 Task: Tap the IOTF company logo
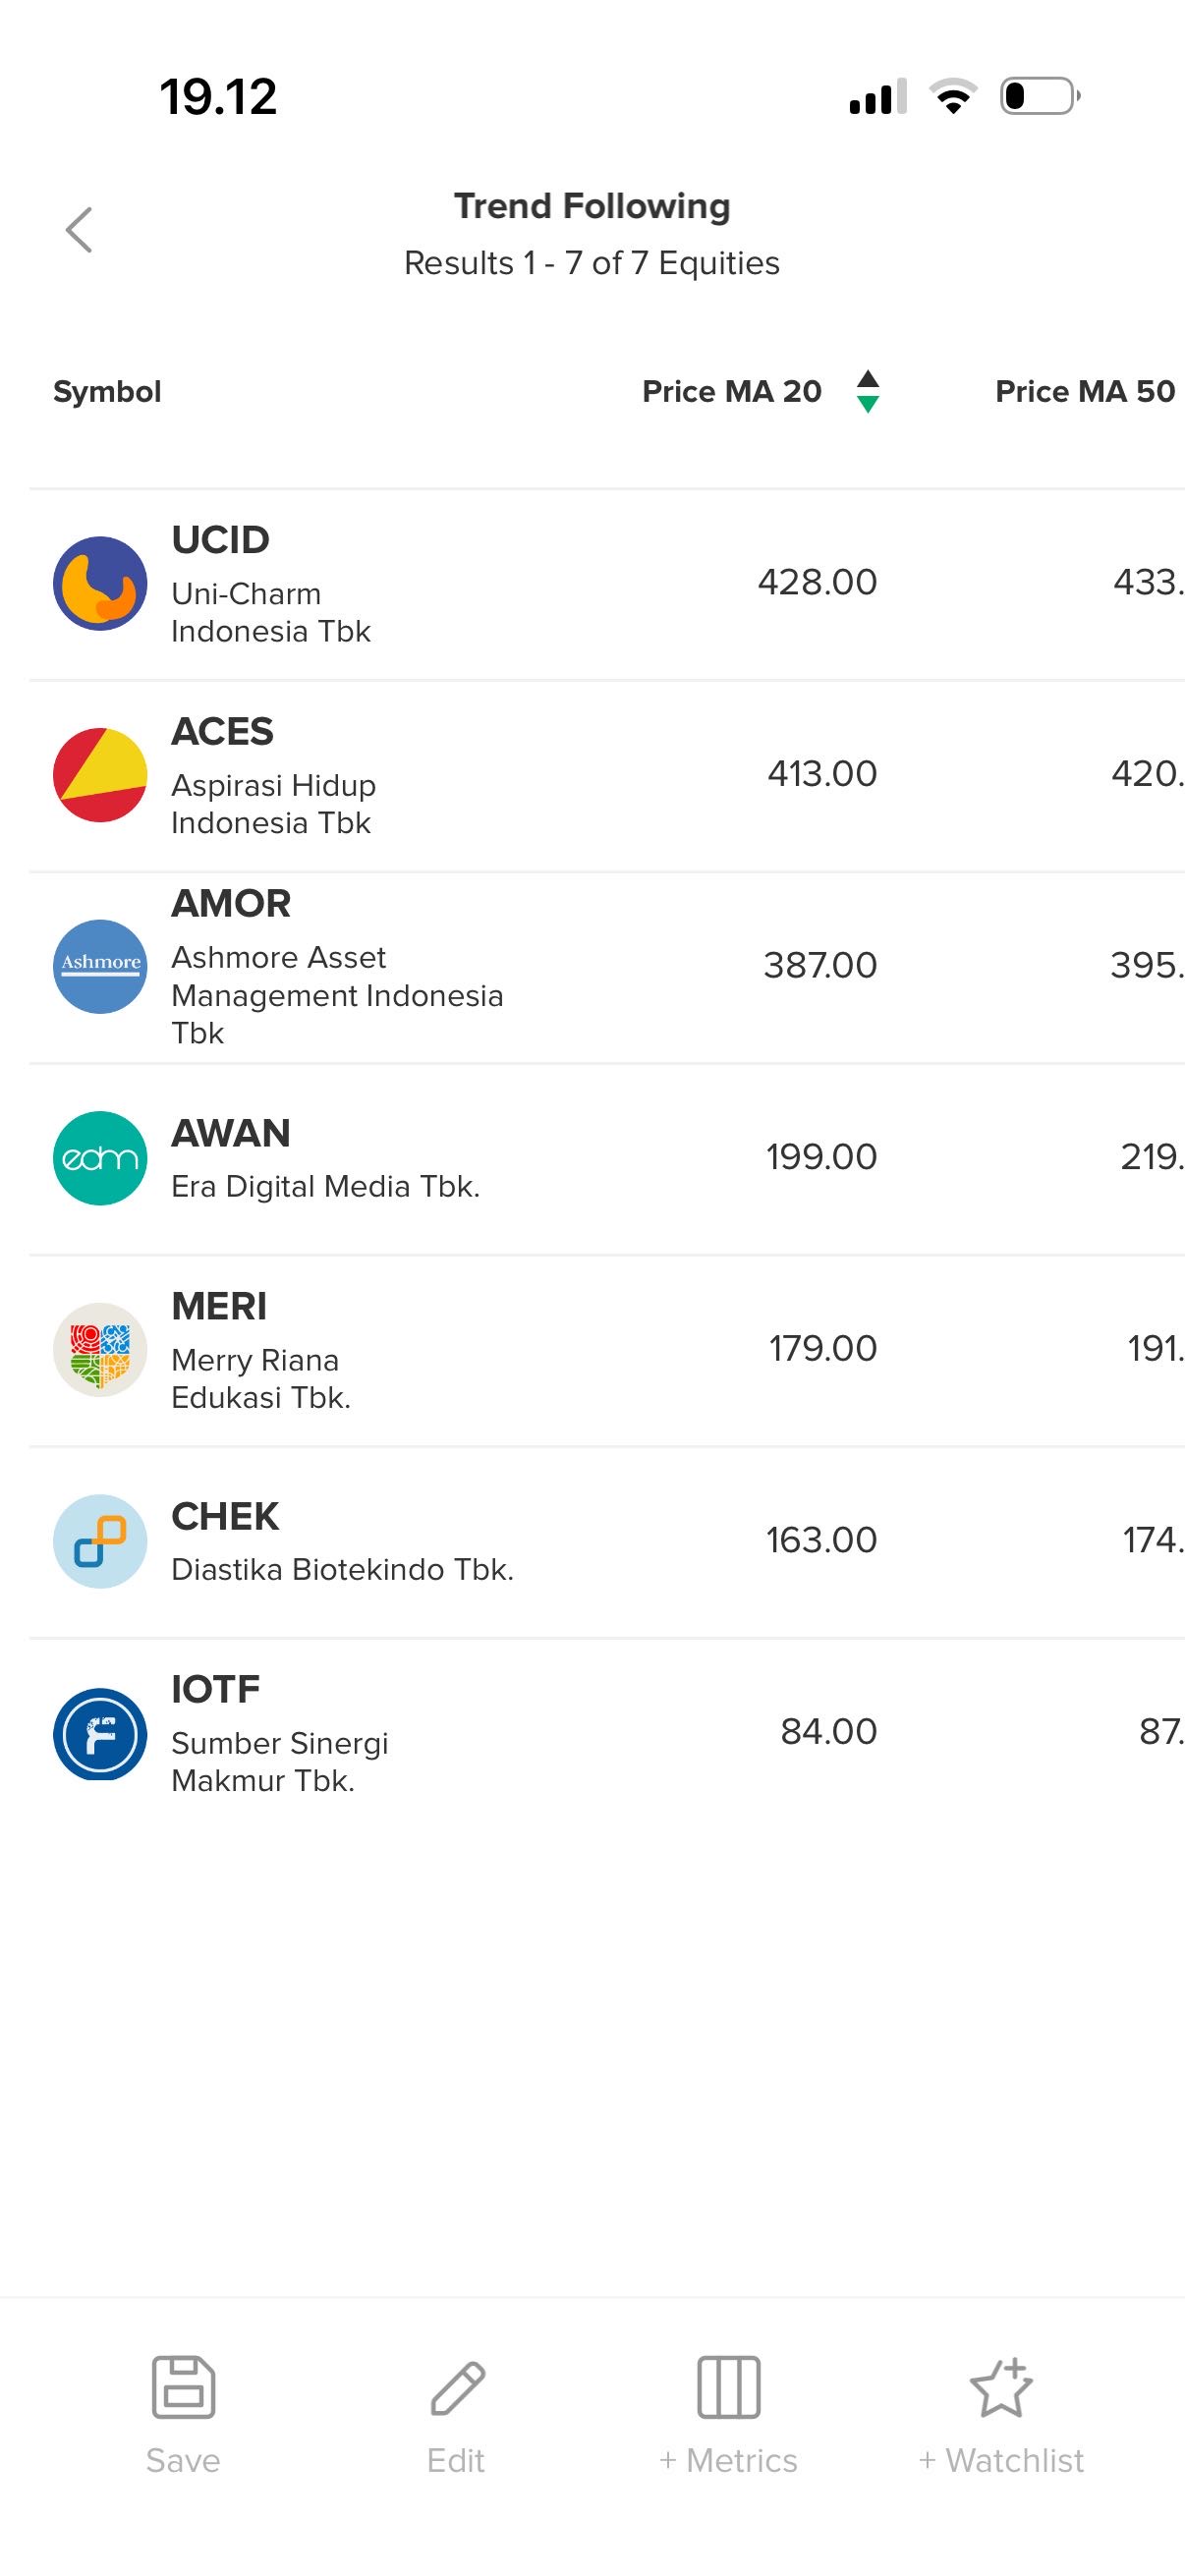click(100, 1733)
